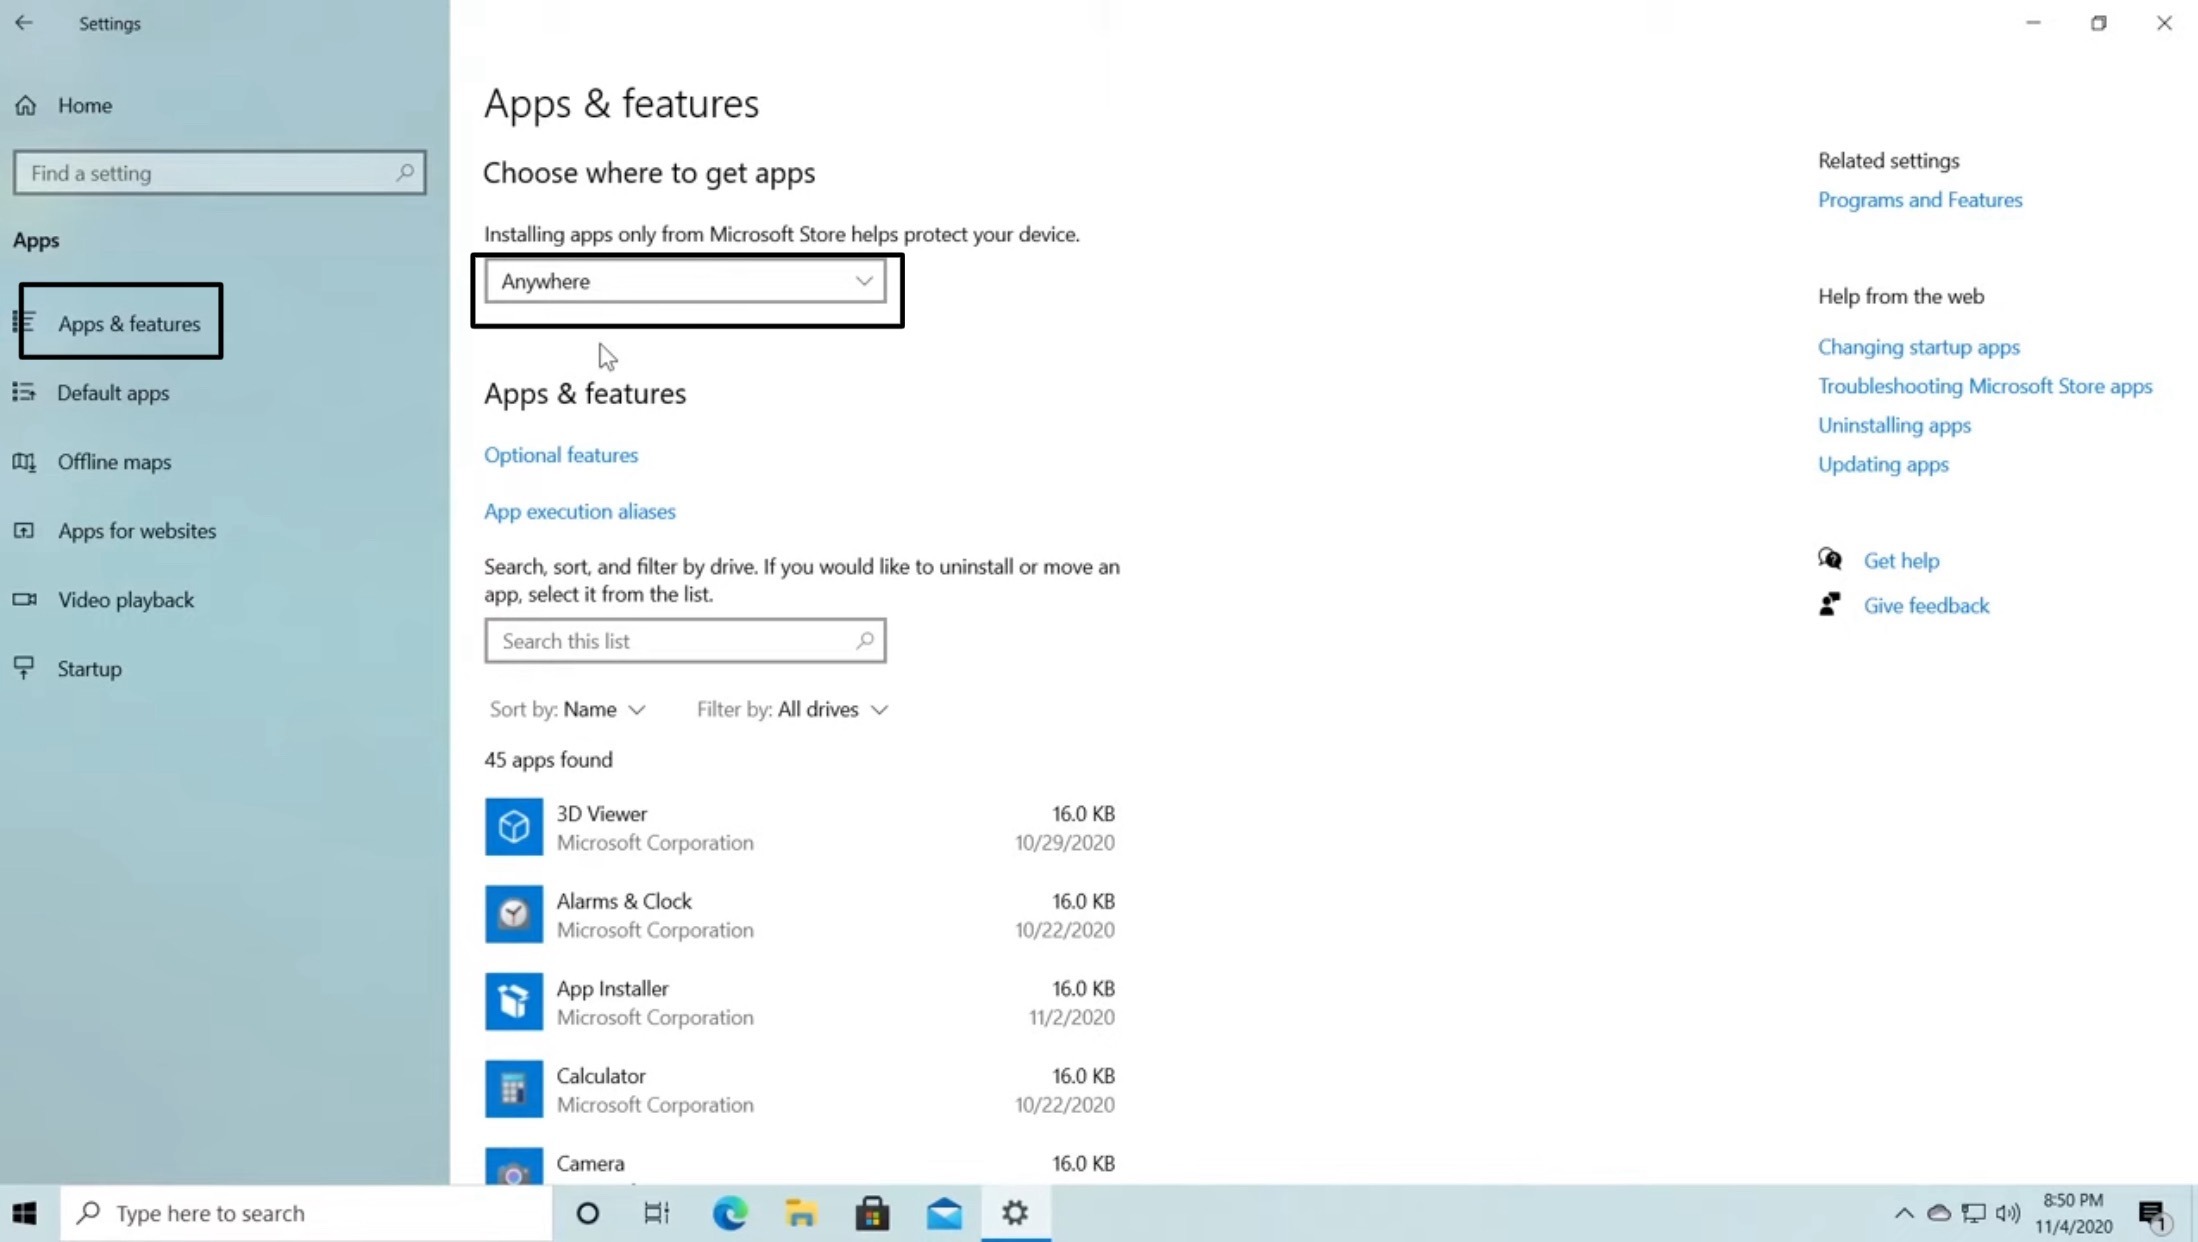Click the magnifier in Search this list
This screenshot has height=1242, width=2198.
(865, 640)
